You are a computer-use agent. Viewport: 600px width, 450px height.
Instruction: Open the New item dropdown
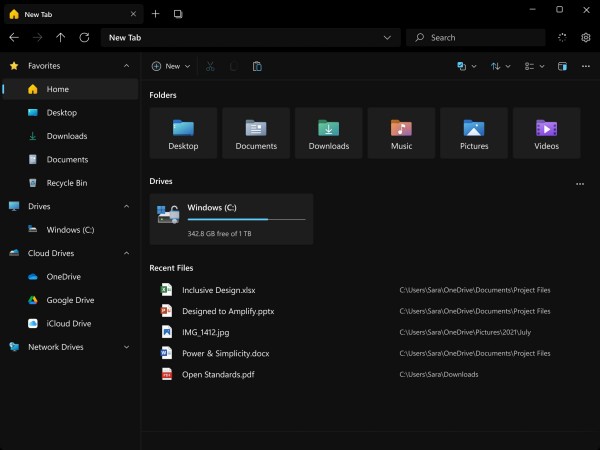[171, 66]
